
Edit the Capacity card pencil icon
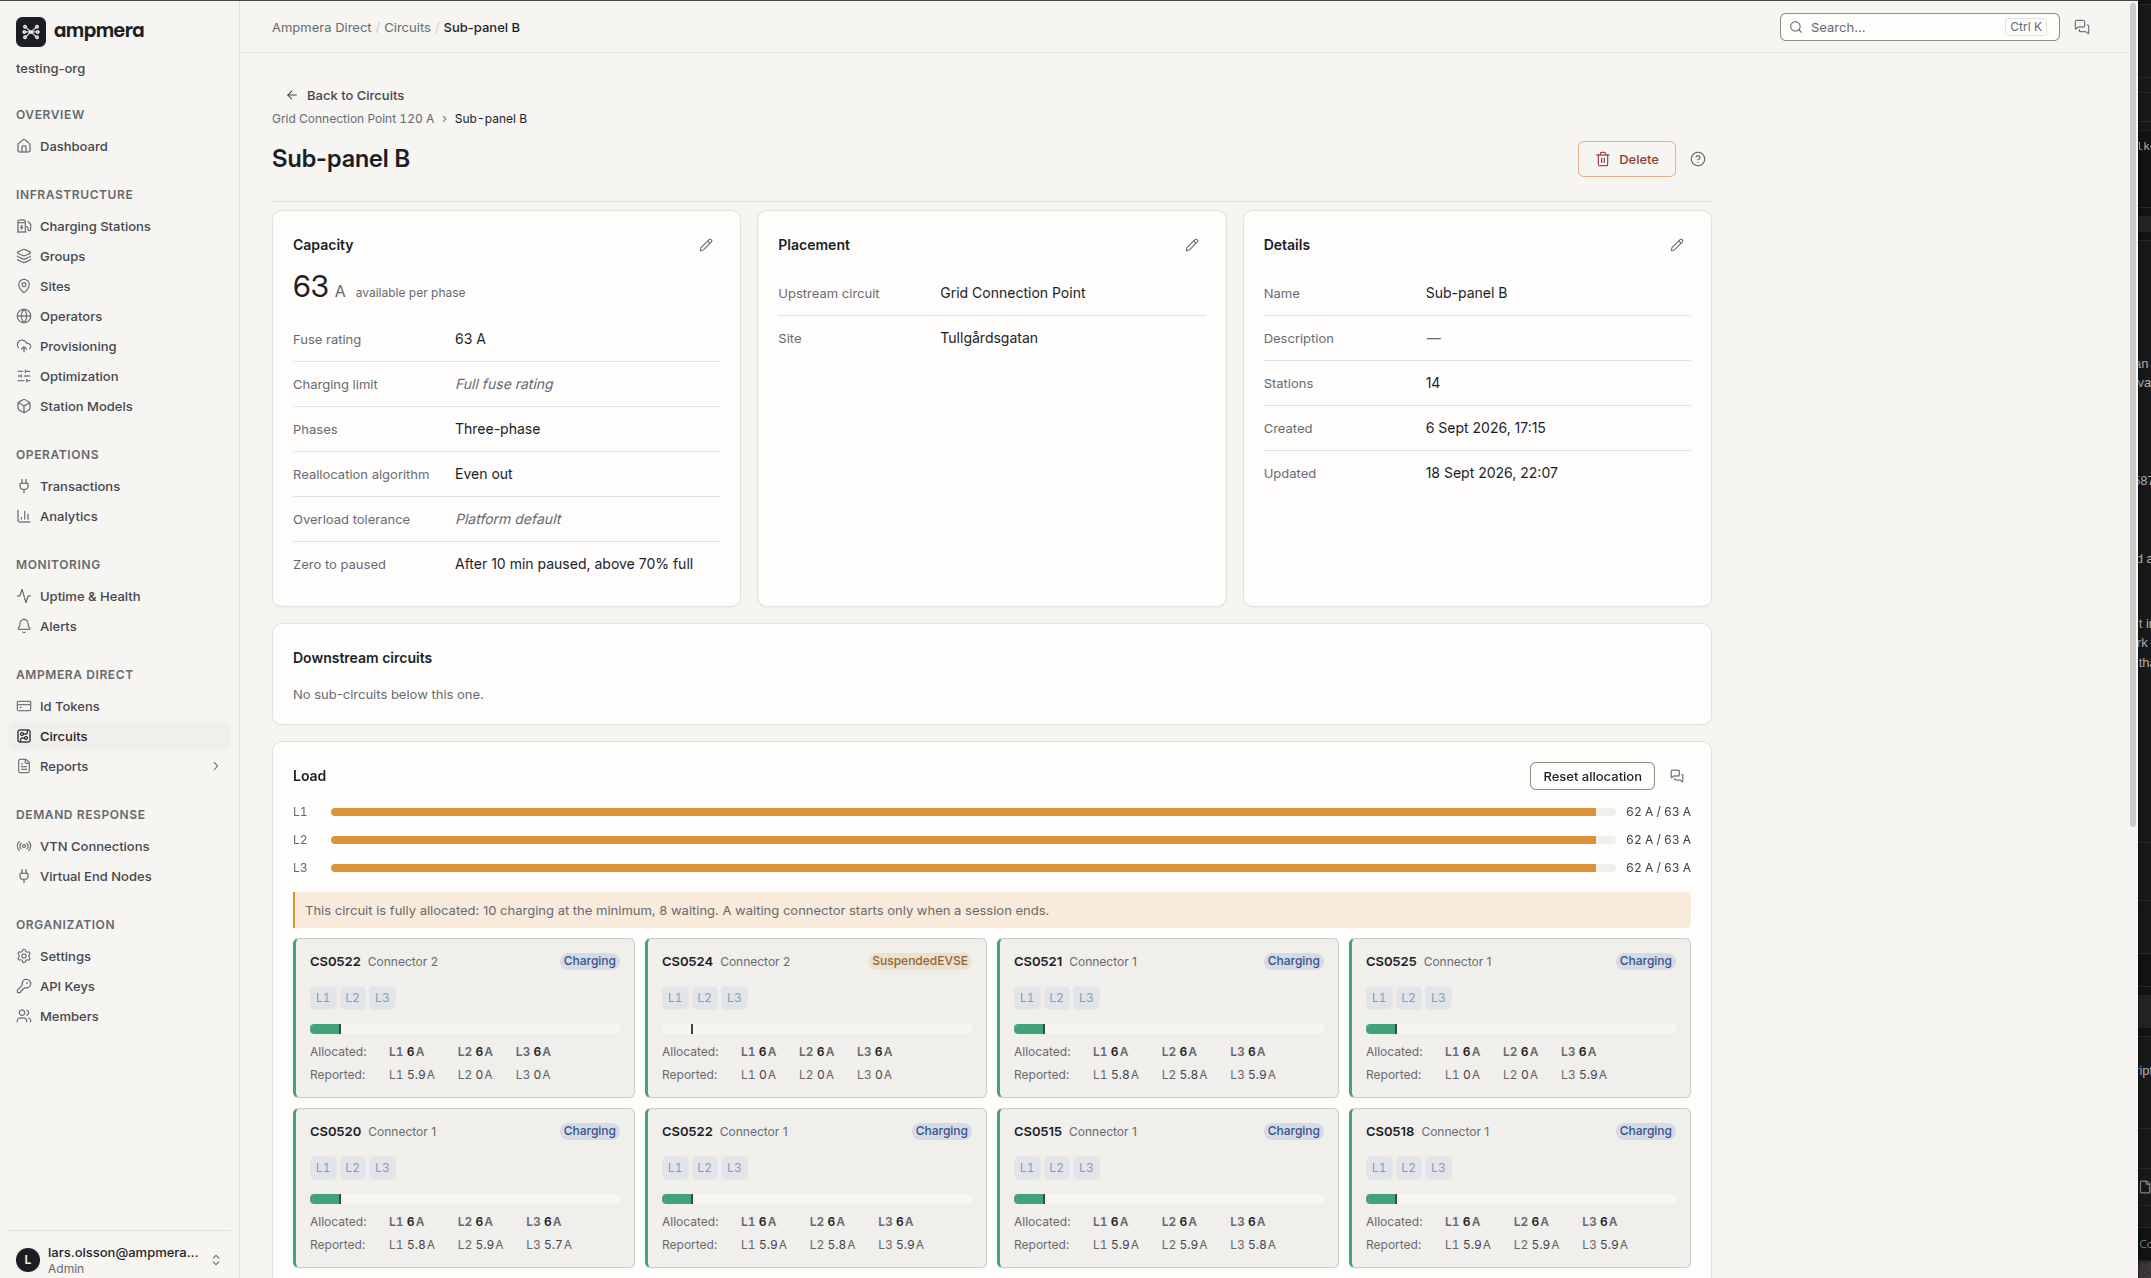click(706, 245)
